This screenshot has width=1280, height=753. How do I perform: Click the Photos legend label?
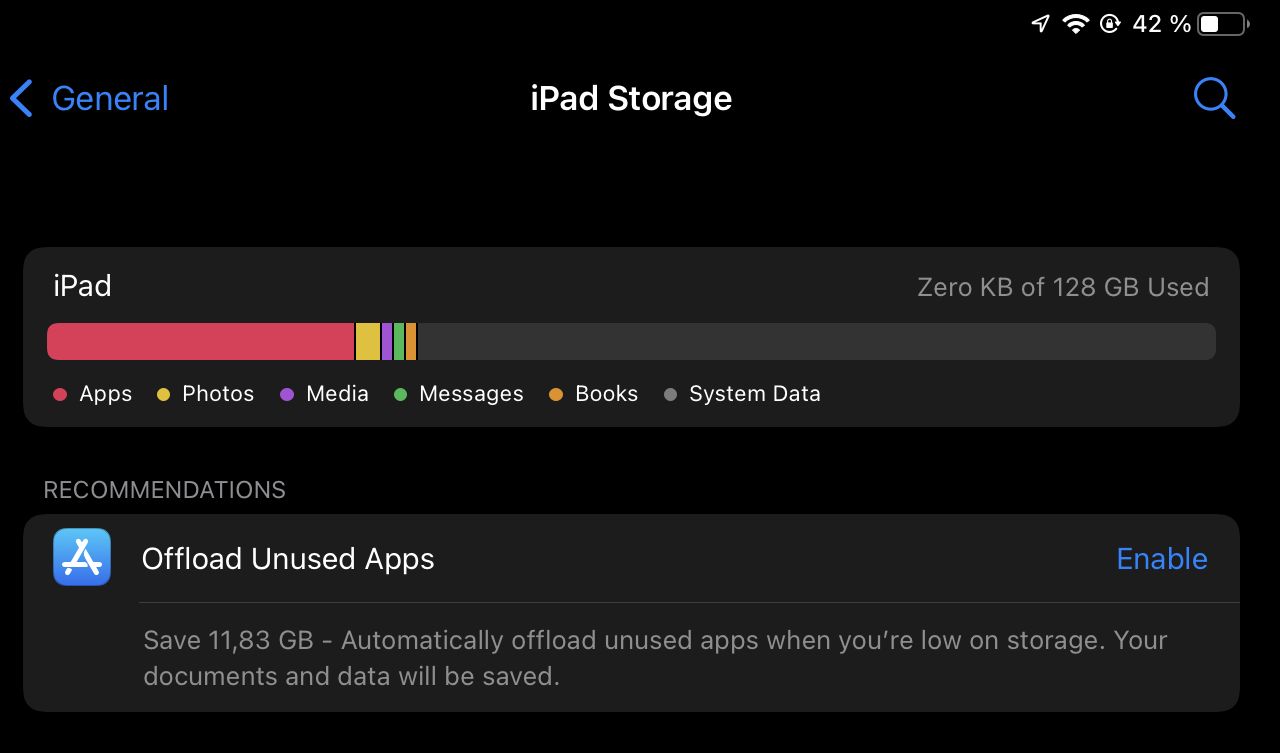(218, 394)
